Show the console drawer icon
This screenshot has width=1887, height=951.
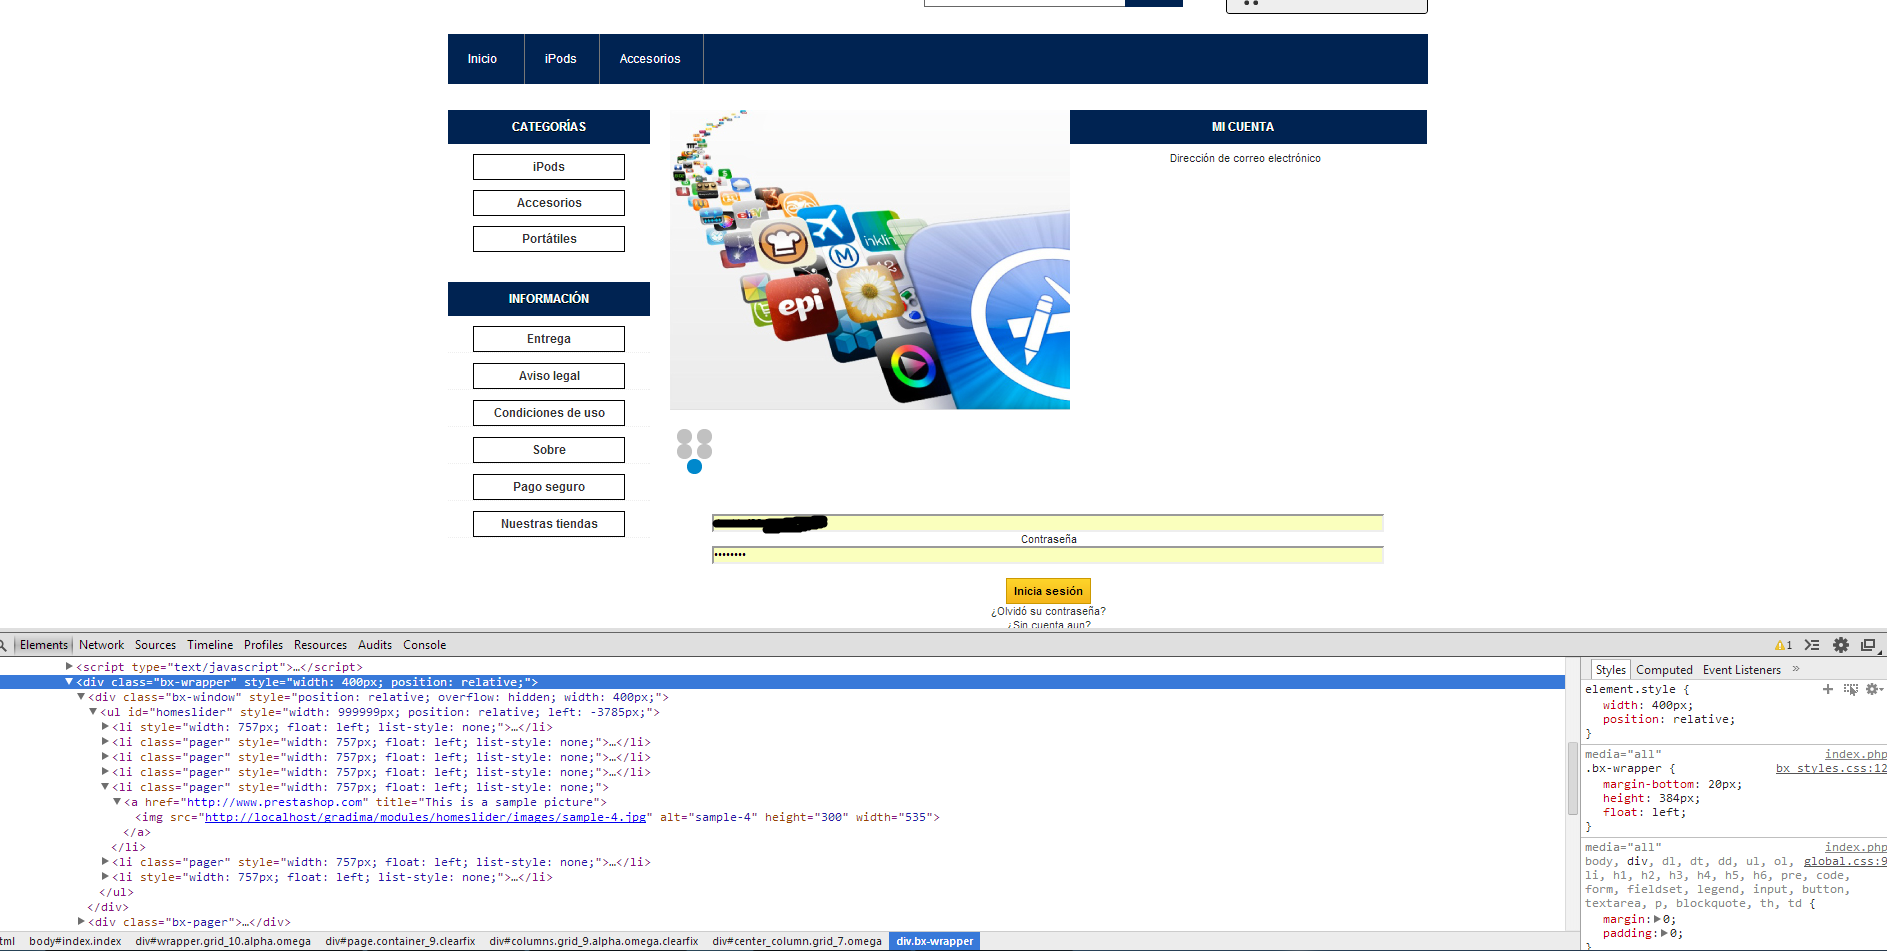click(x=1812, y=645)
